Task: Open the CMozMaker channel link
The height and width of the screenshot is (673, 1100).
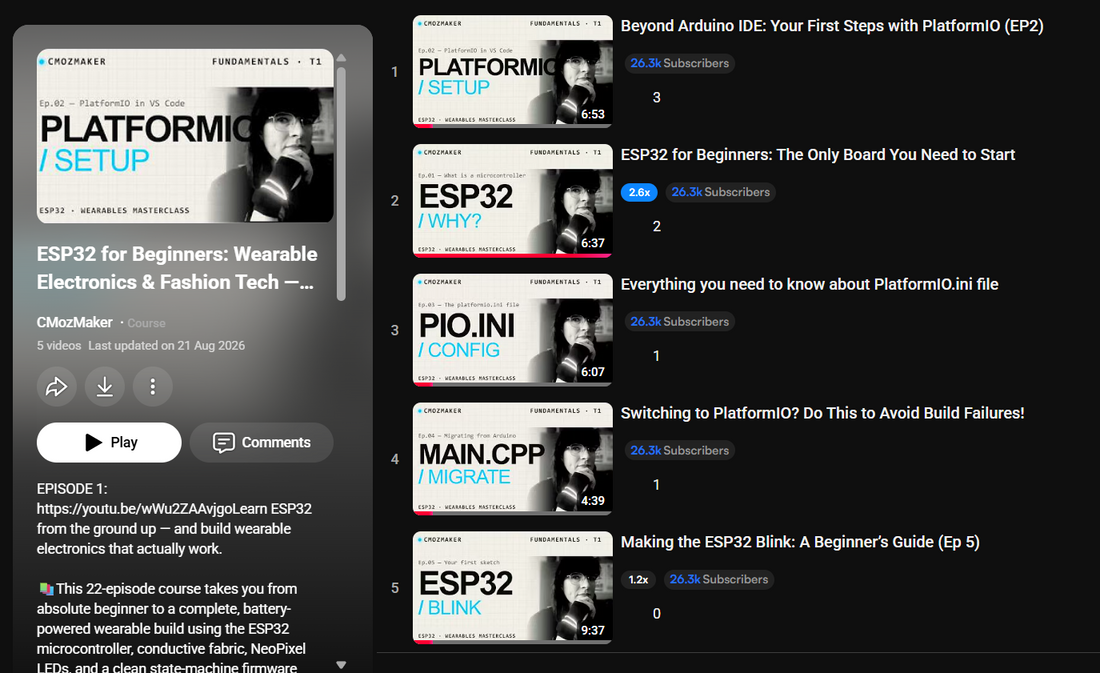Action: pyautogui.click(x=74, y=322)
